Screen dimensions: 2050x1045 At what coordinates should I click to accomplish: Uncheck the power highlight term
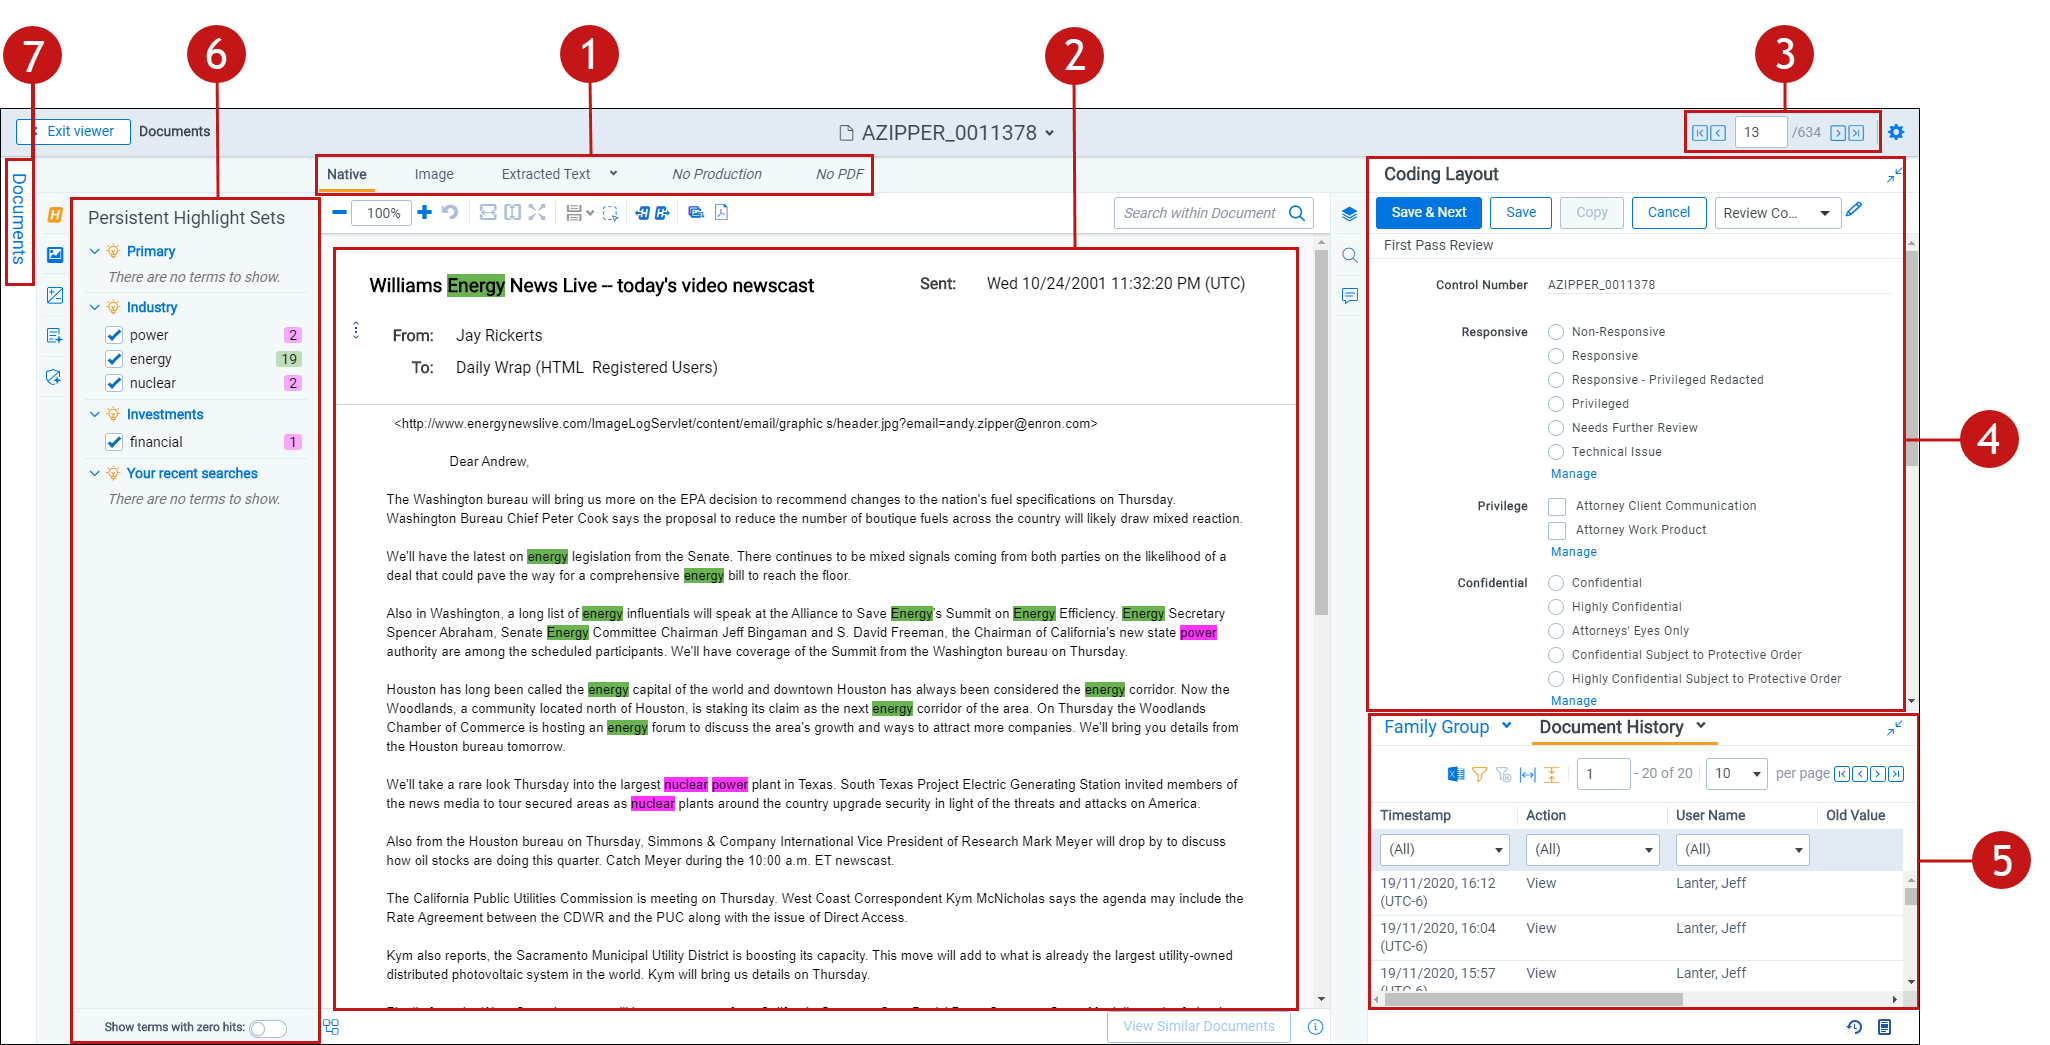coord(114,335)
